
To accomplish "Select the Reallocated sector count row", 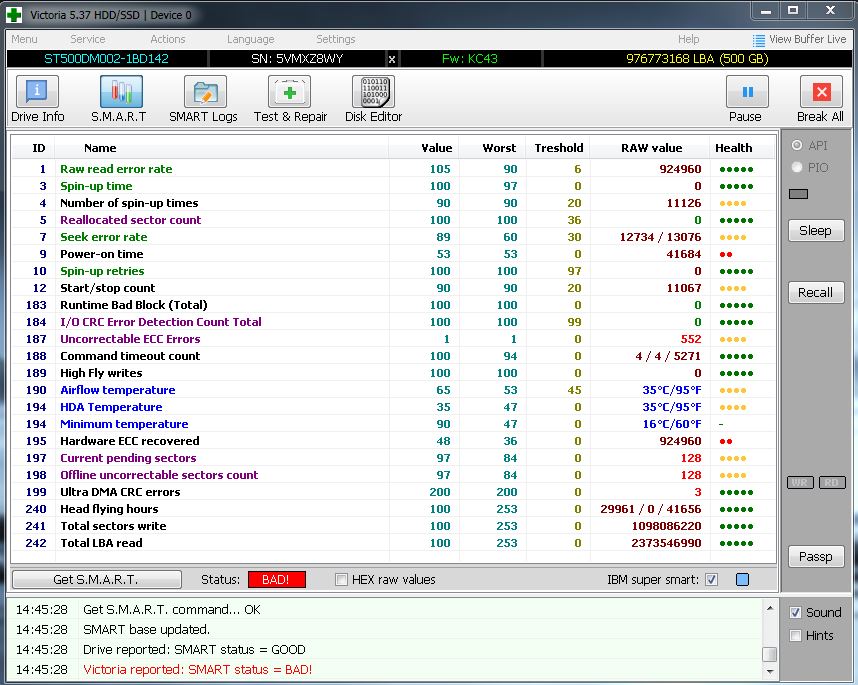I will (x=393, y=220).
